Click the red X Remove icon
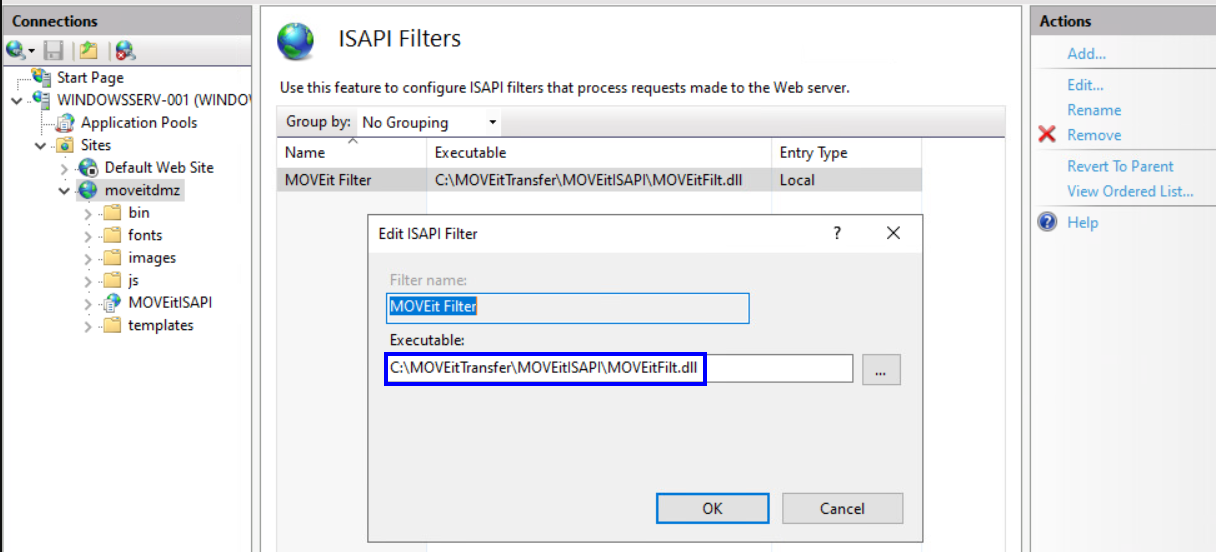This screenshot has width=1216, height=552. click(1047, 134)
